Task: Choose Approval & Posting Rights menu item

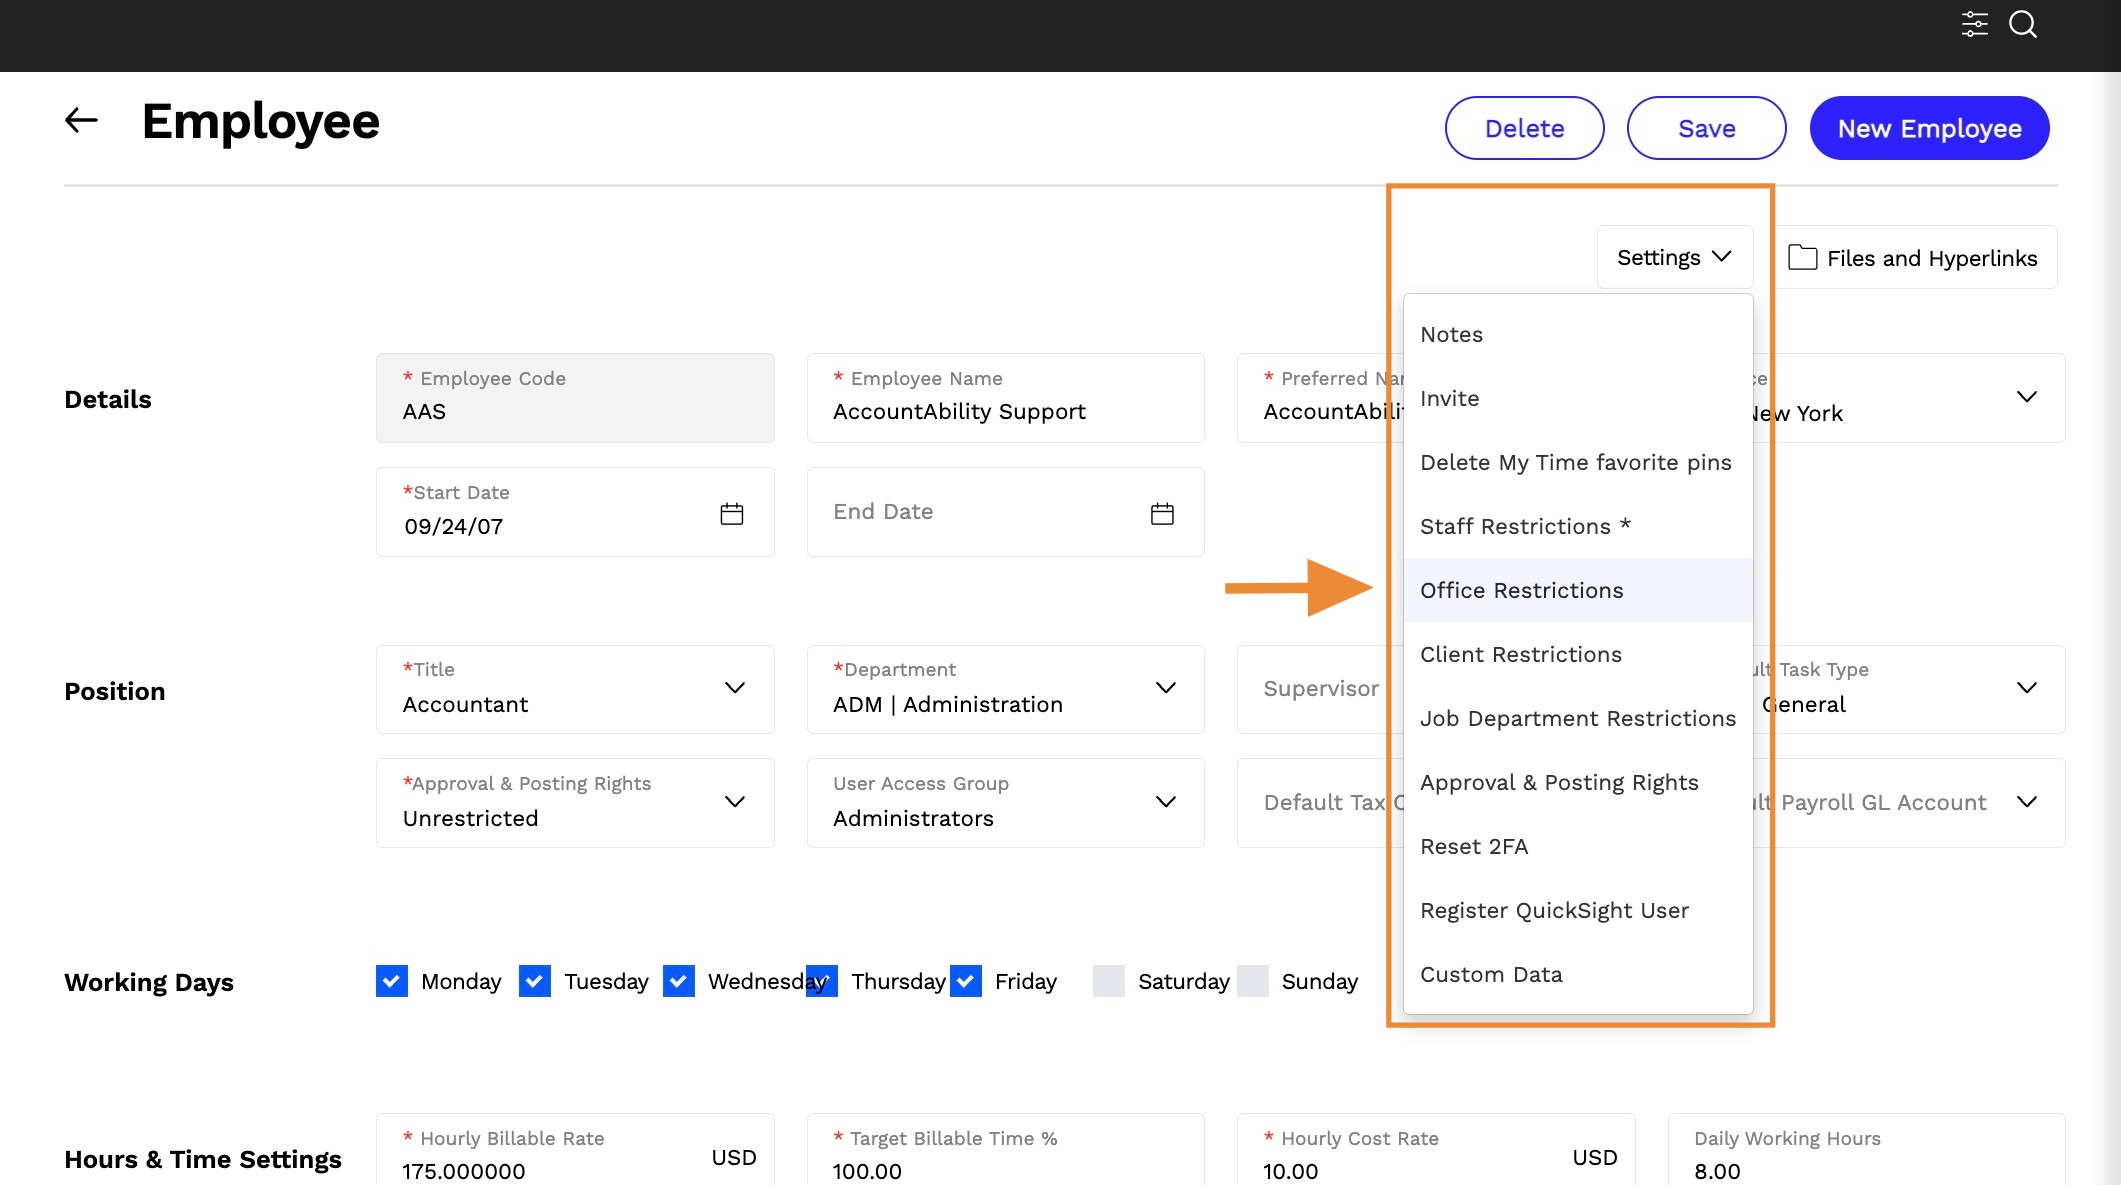Action: tap(1578, 782)
